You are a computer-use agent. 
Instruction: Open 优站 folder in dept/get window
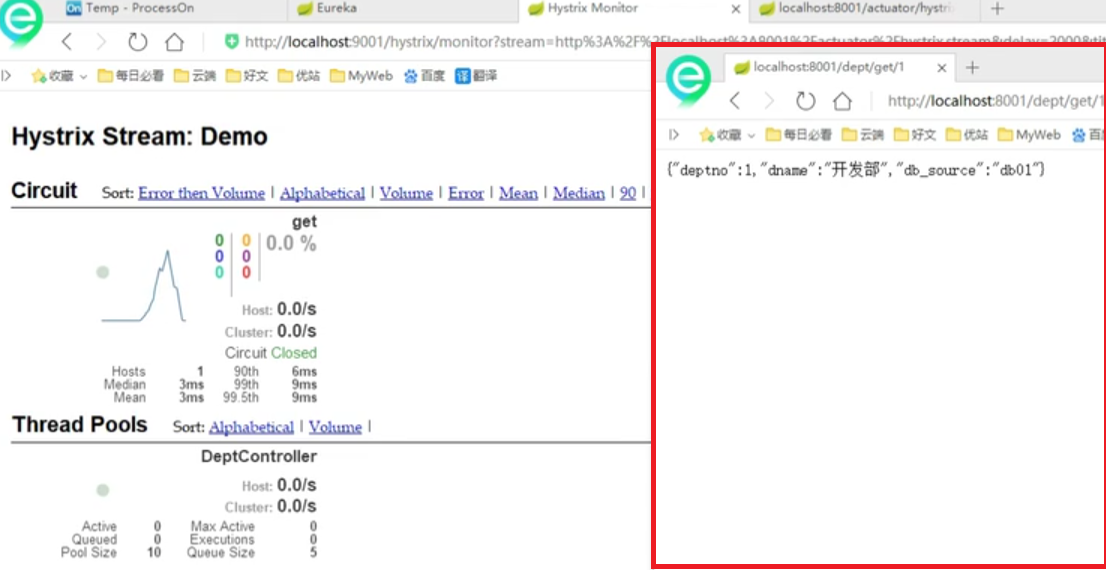pyautogui.click(x=966, y=135)
